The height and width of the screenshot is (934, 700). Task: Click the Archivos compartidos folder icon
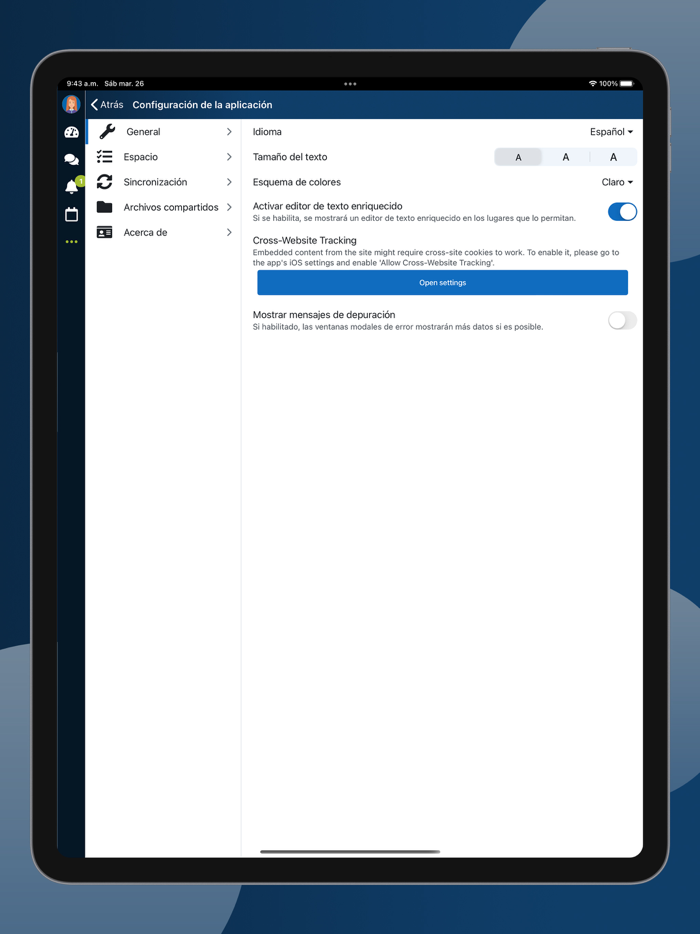105,207
